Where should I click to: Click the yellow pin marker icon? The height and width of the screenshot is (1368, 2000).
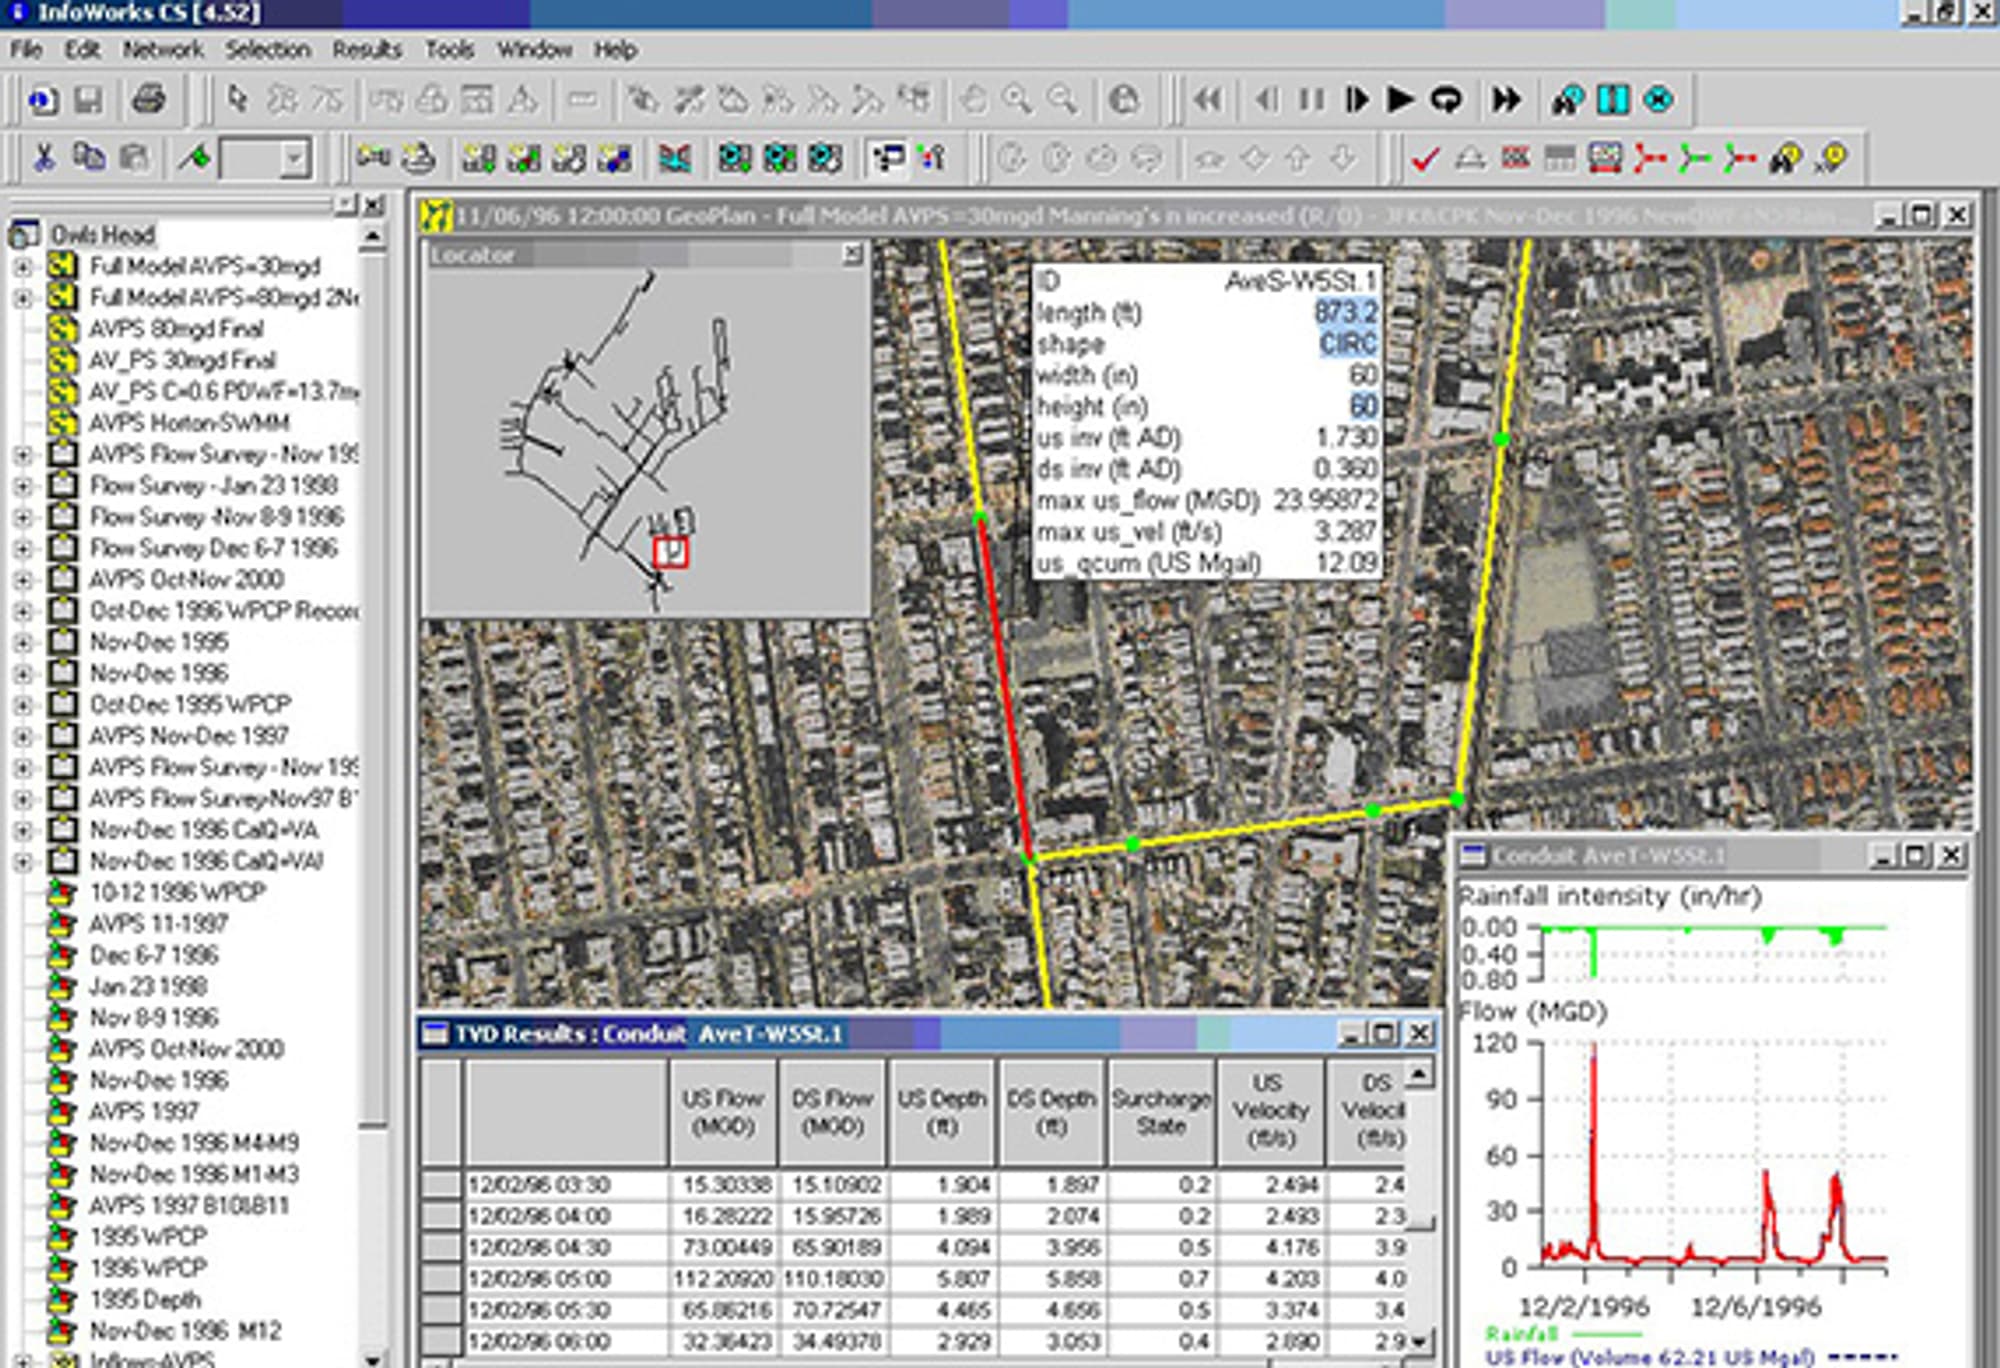click(x=1831, y=158)
